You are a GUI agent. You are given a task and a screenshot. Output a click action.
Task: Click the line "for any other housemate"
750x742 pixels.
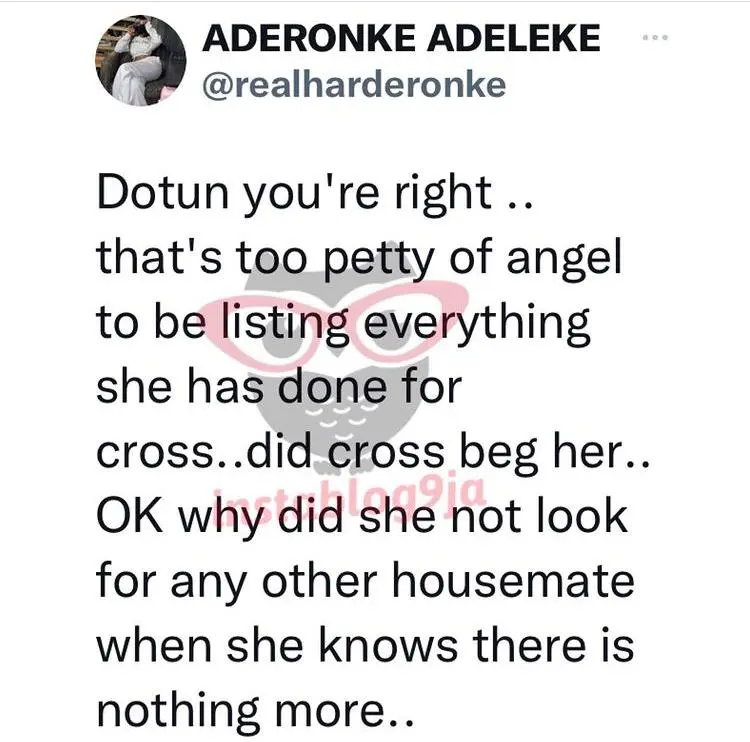pos(365,581)
